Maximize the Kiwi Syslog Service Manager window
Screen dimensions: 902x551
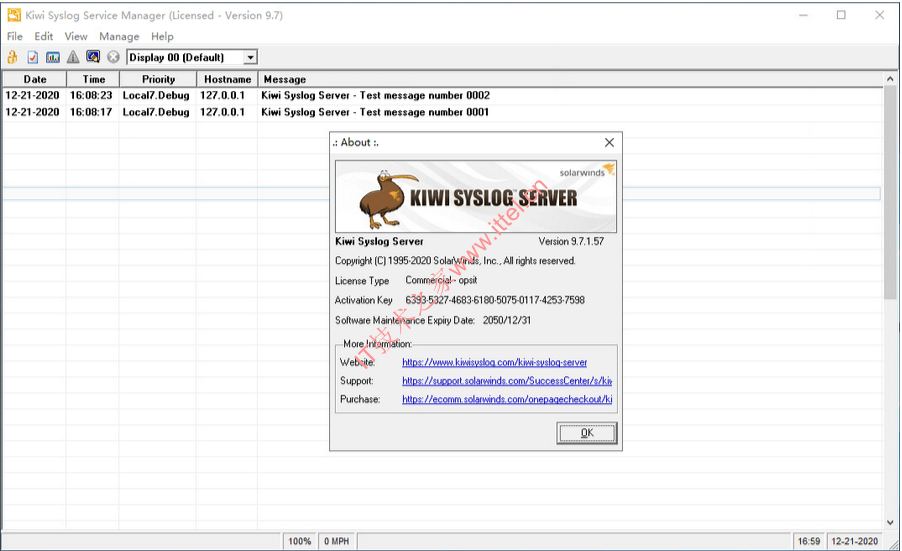(x=841, y=15)
